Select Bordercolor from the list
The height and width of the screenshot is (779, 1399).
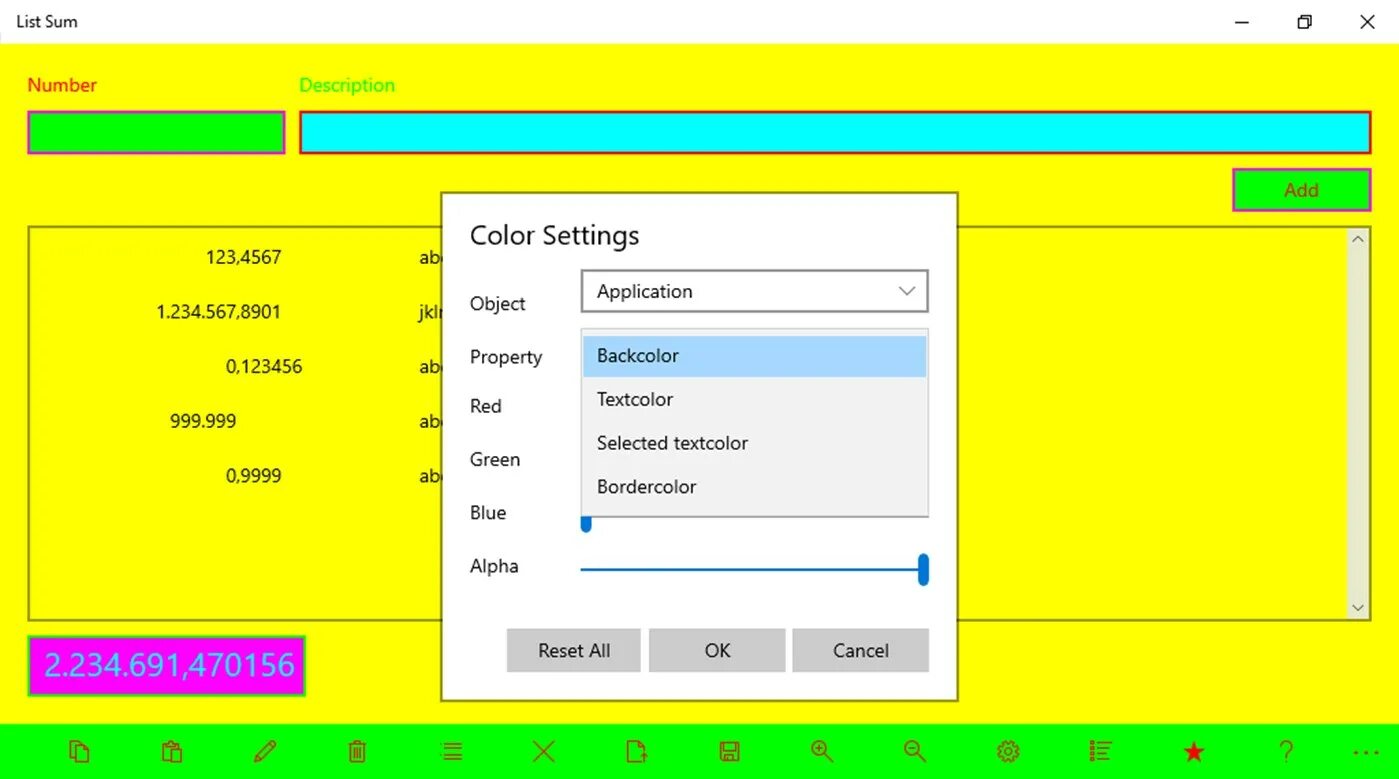tap(755, 487)
